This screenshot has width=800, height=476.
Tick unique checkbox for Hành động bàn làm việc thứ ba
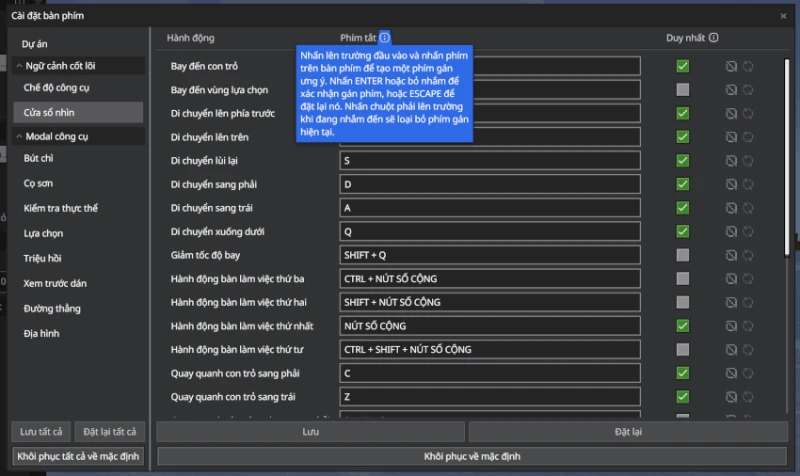coord(683,279)
